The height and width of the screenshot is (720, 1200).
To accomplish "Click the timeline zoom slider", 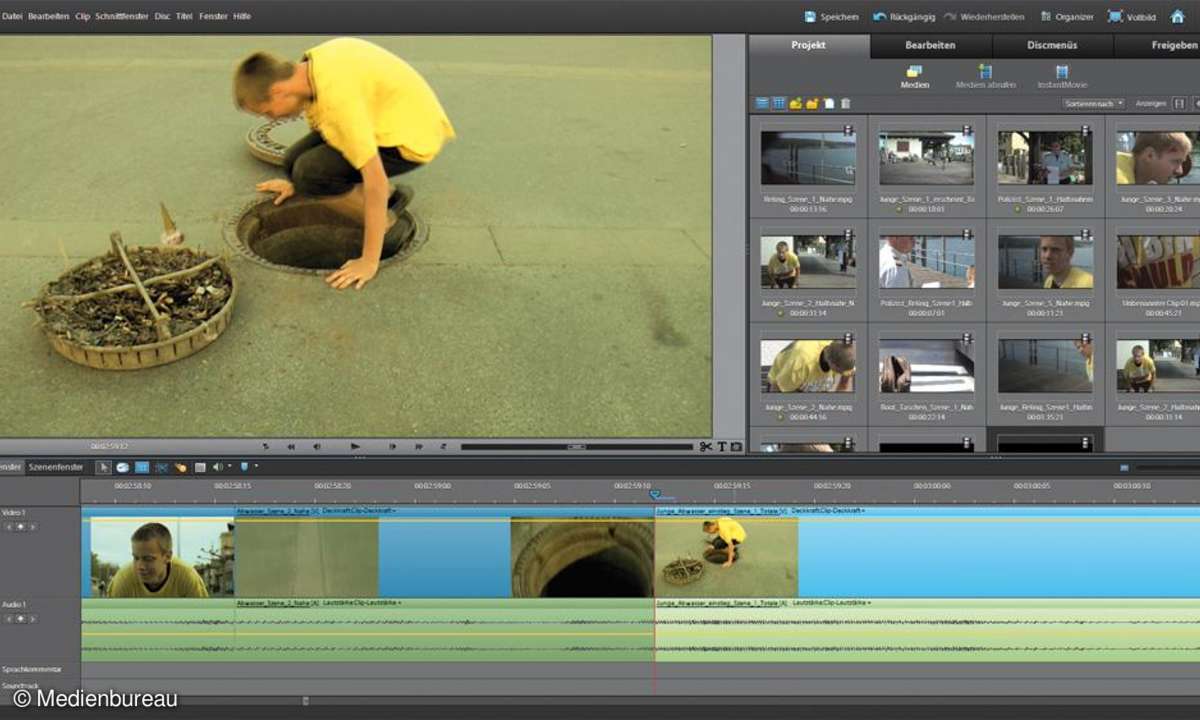I will [x=1166, y=467].
